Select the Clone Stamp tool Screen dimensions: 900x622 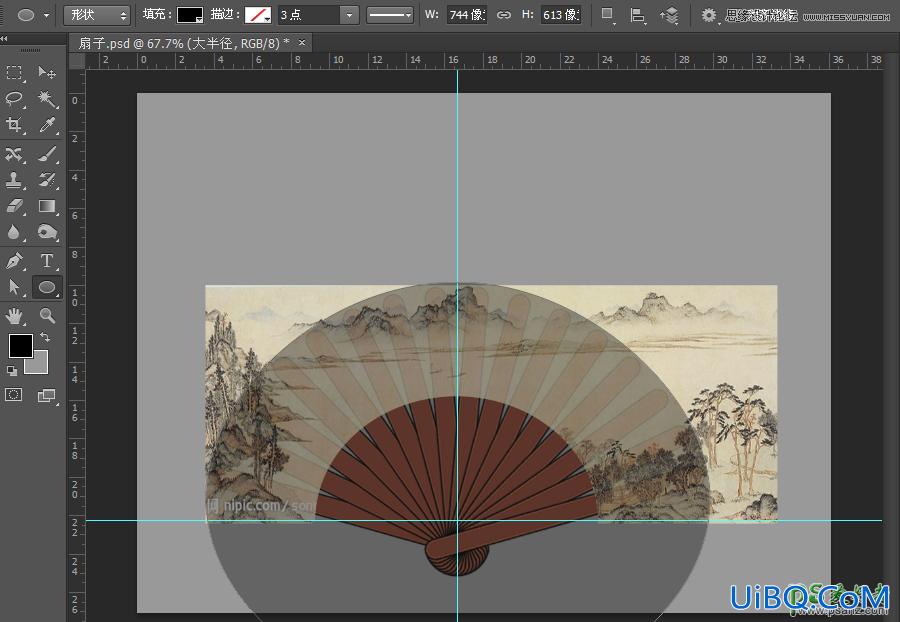click(x=14, y=180)
